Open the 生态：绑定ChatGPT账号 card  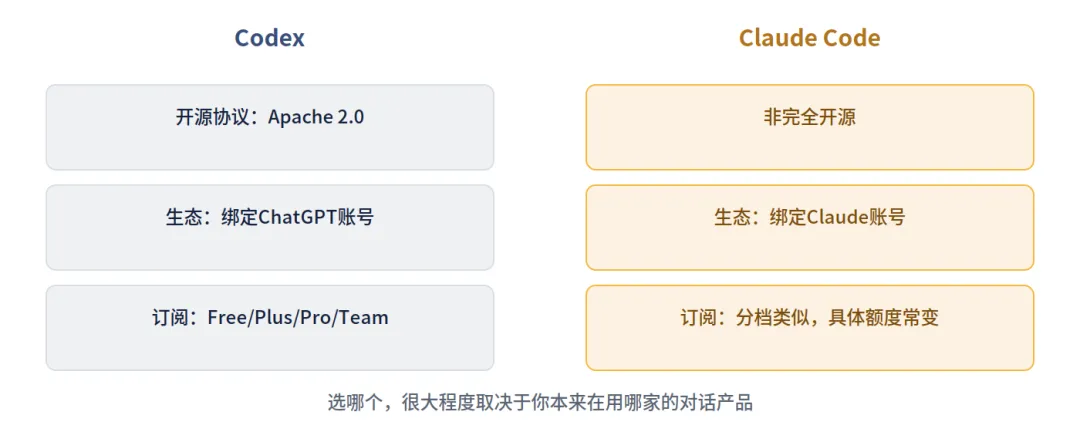tap(270, 227)
